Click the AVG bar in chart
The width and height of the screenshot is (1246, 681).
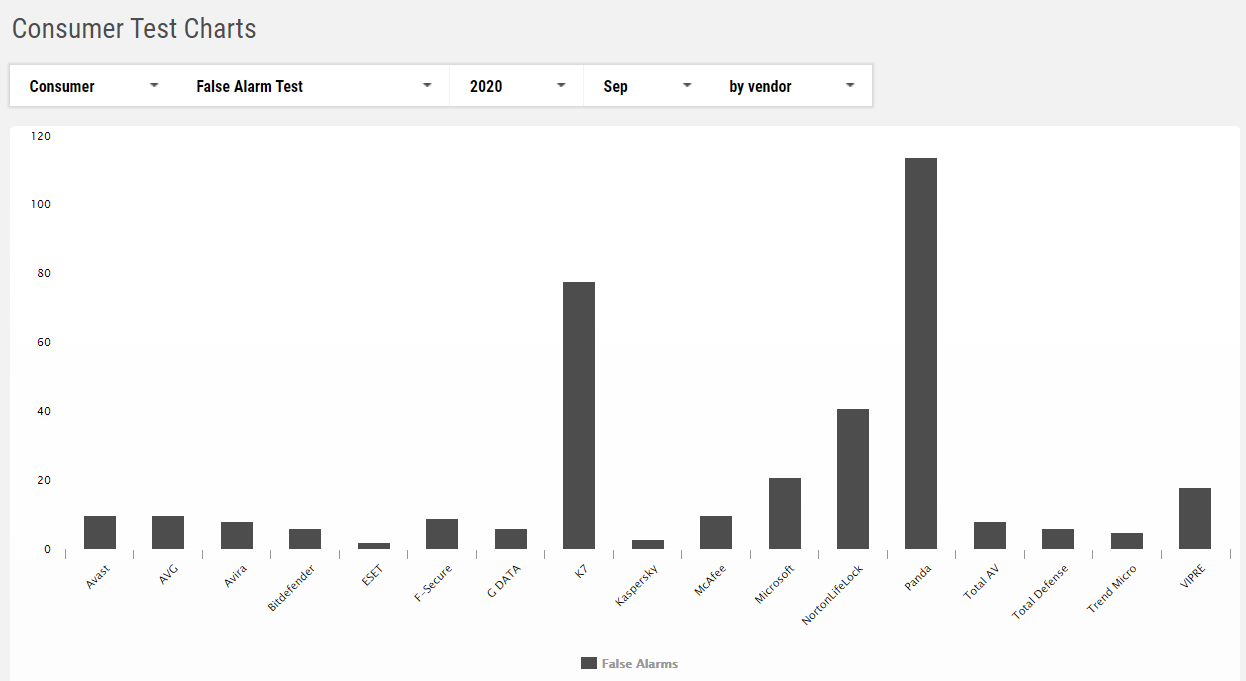pos(168,532)
